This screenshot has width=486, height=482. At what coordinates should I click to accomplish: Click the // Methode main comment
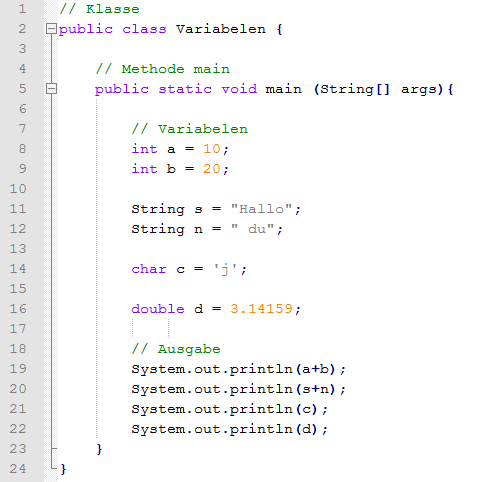pos(163,69)
